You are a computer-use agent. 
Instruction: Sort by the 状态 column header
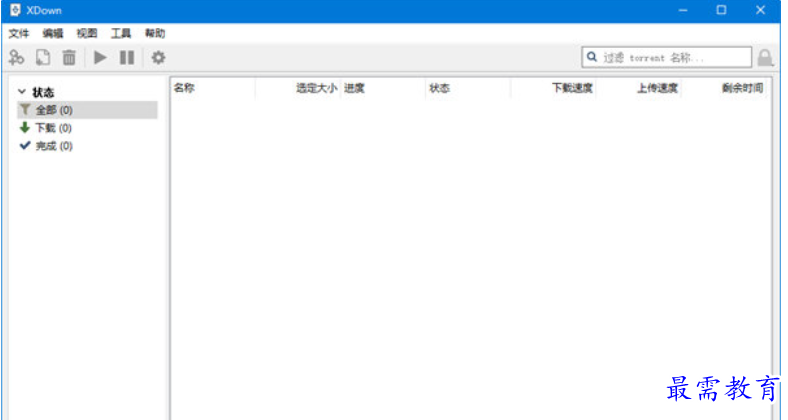coord(468,88)
